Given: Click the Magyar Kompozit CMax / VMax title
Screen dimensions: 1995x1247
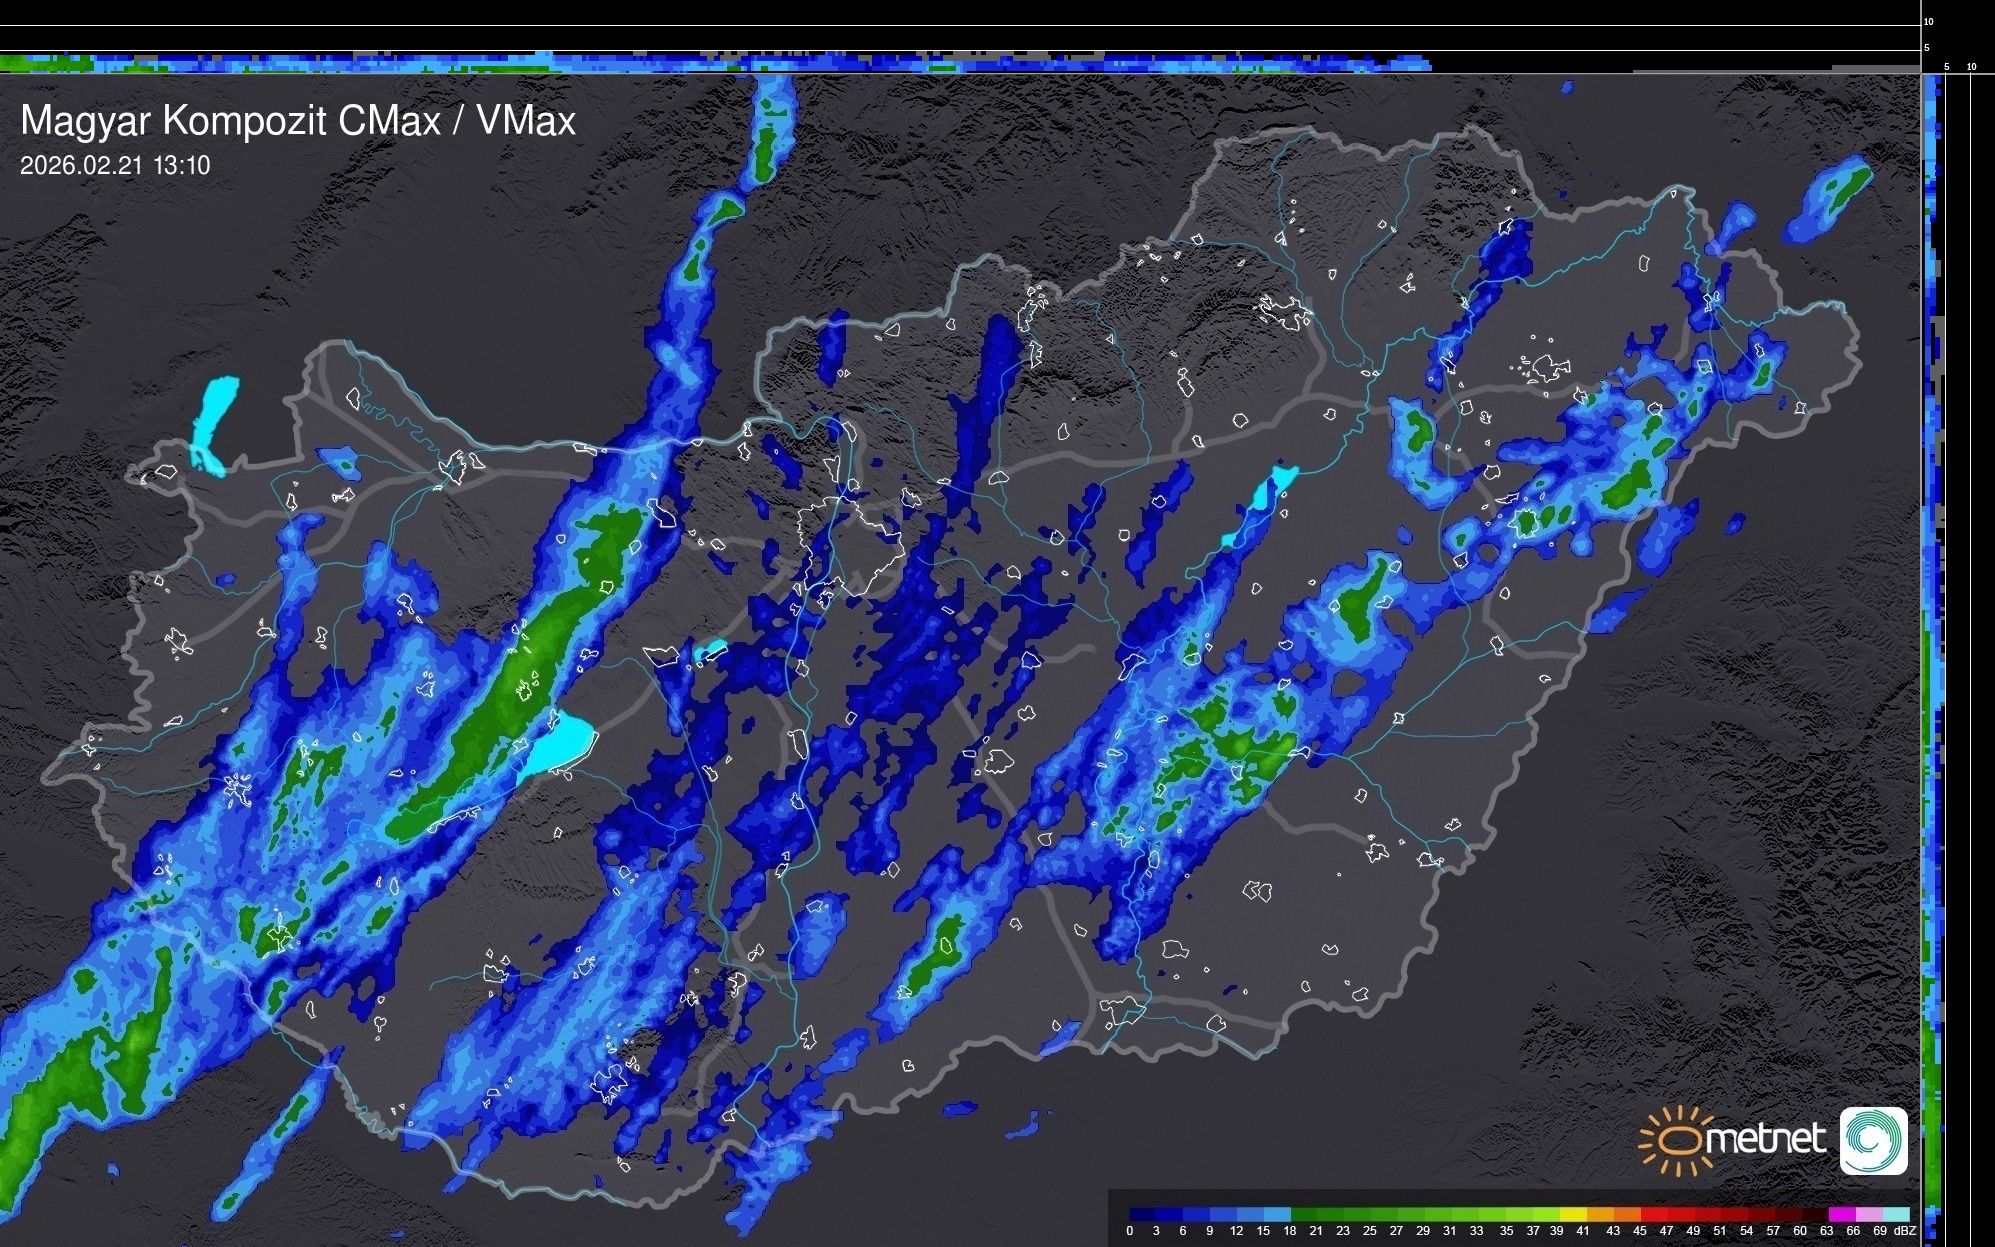Looking at the screenshot, I should [x=298, y=121].
